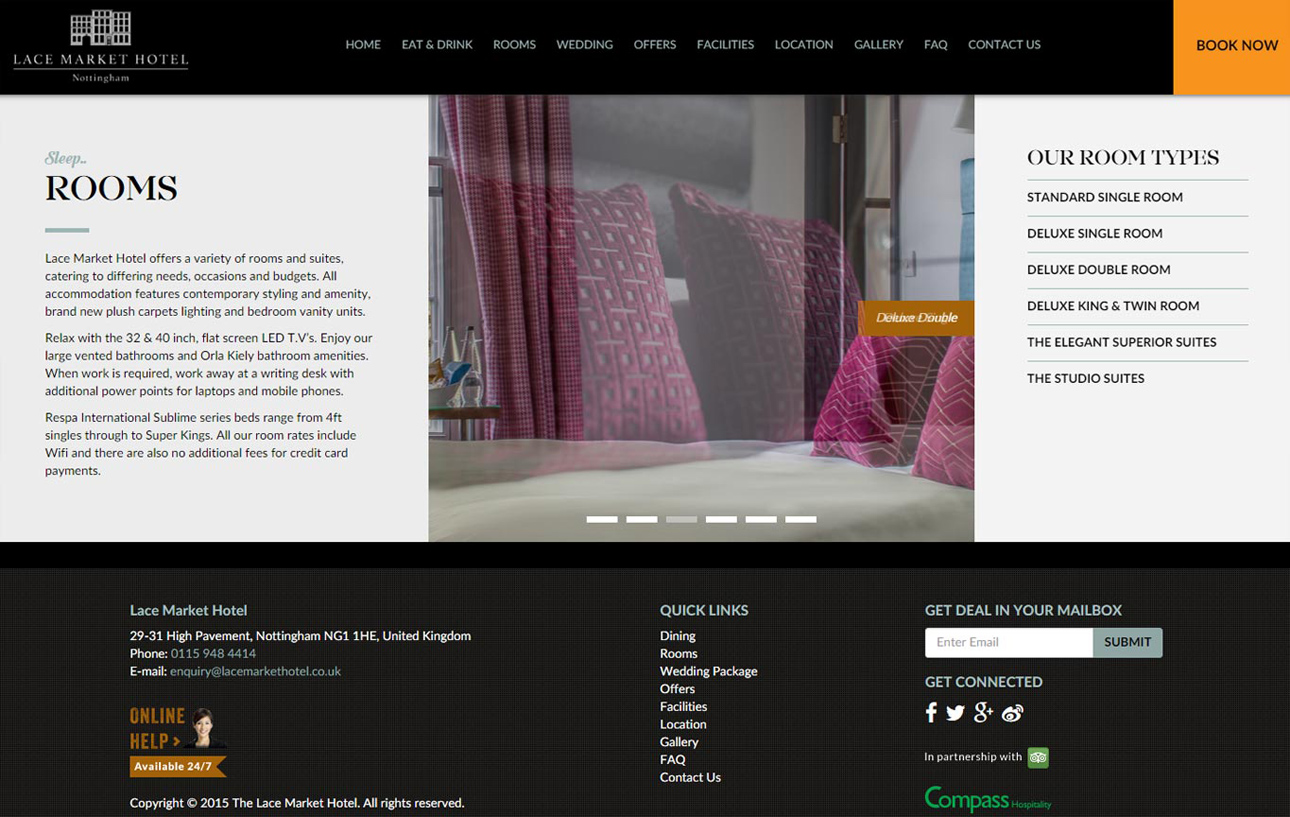This screenshot has height=817, width=1290.
Task: Select the third (active) carousel indicator
Action: tap(682, 519)
